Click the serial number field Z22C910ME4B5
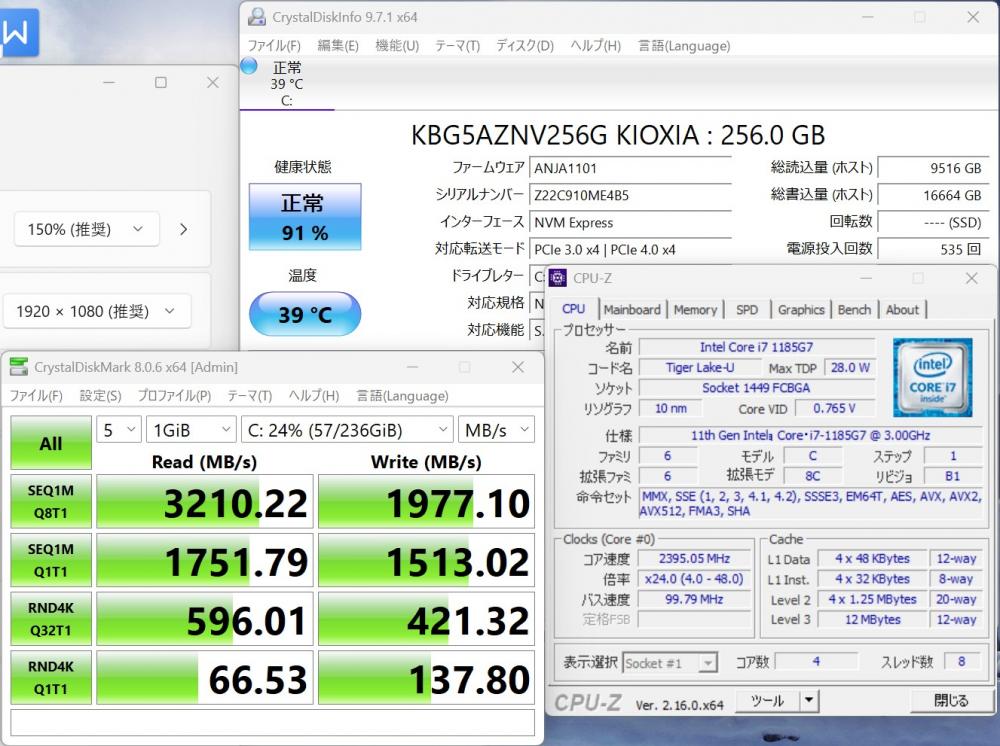Image resolution: width=1000 pixels, height=746 pixels. click(630, 195)
